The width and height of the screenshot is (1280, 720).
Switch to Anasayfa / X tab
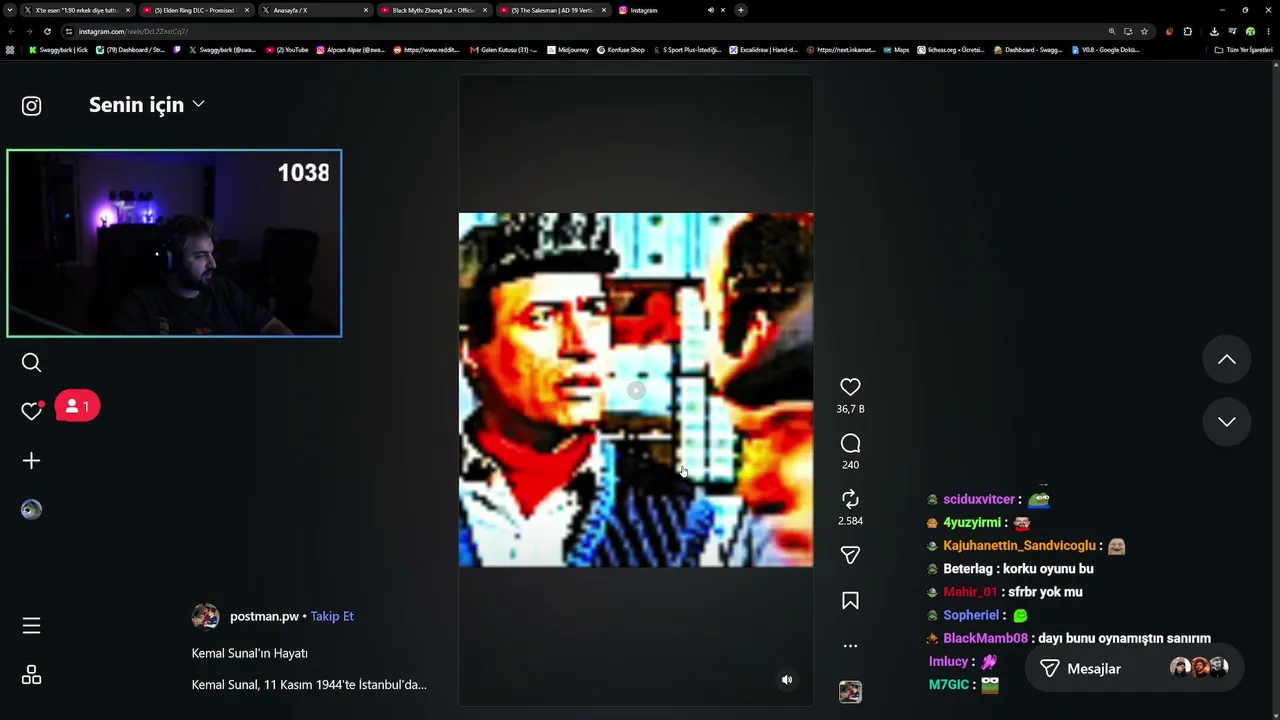[315, 10]
